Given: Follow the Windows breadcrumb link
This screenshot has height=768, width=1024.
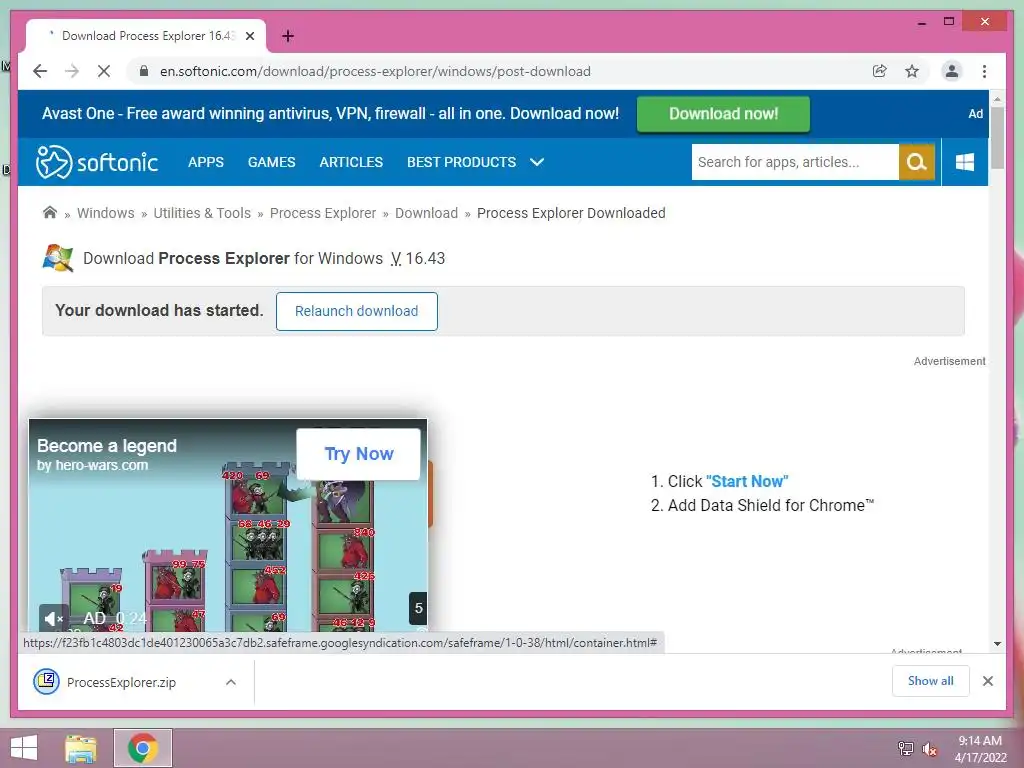Looking at the screenshot, I should pos(106,213).
